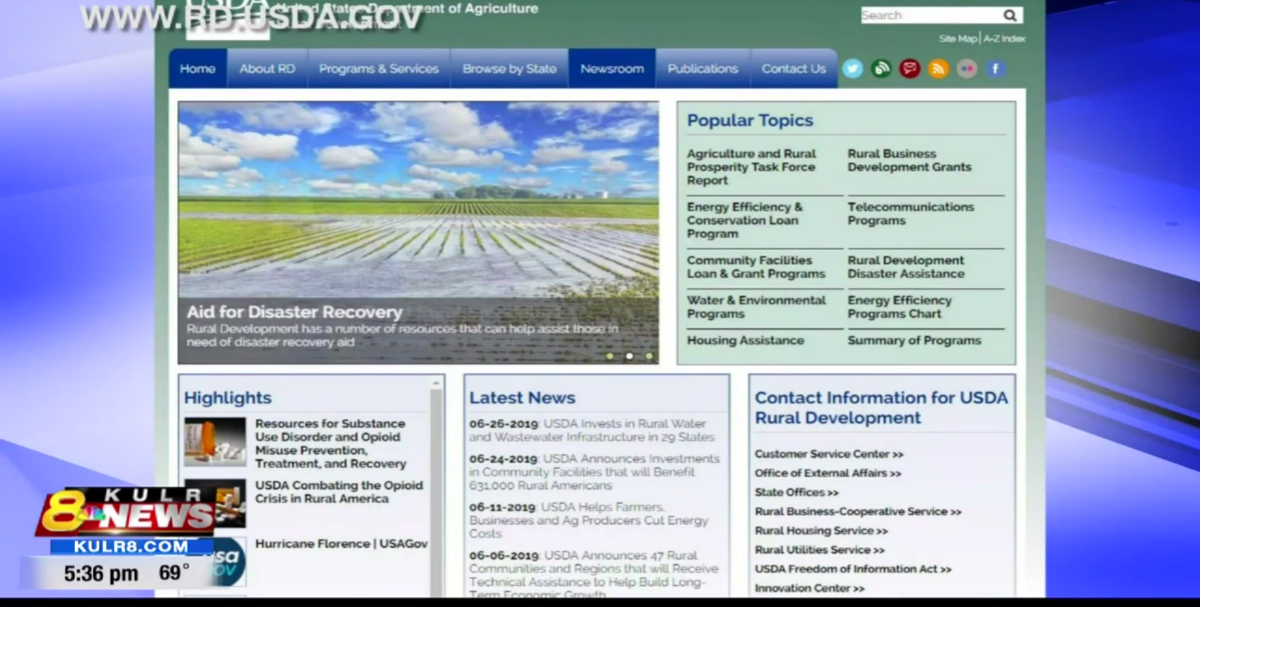Viewport: 1280px width, 672px height.
Task: Expand Rural Housing Service entry
Action: (820, 531)
